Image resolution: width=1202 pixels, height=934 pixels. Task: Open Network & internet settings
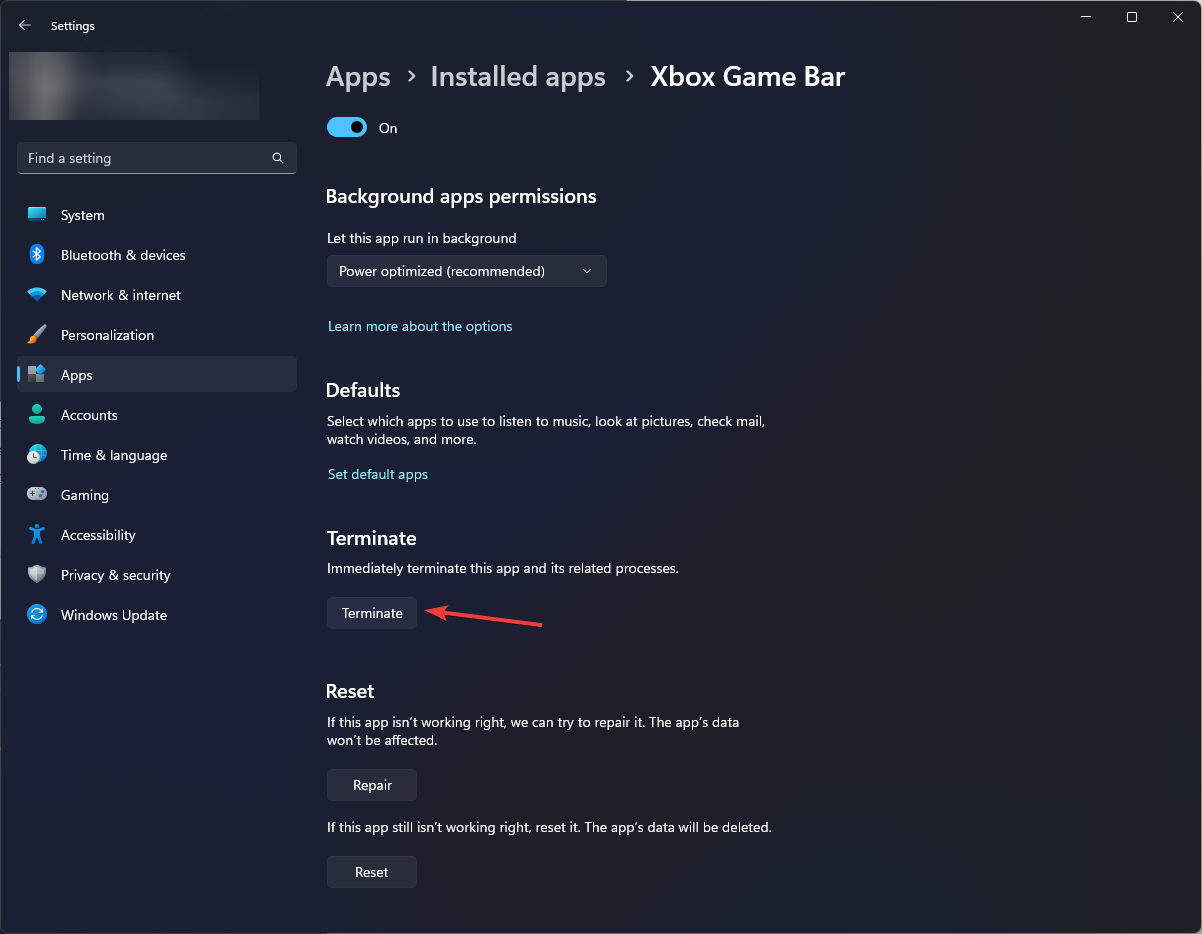[x=157, y=295]
